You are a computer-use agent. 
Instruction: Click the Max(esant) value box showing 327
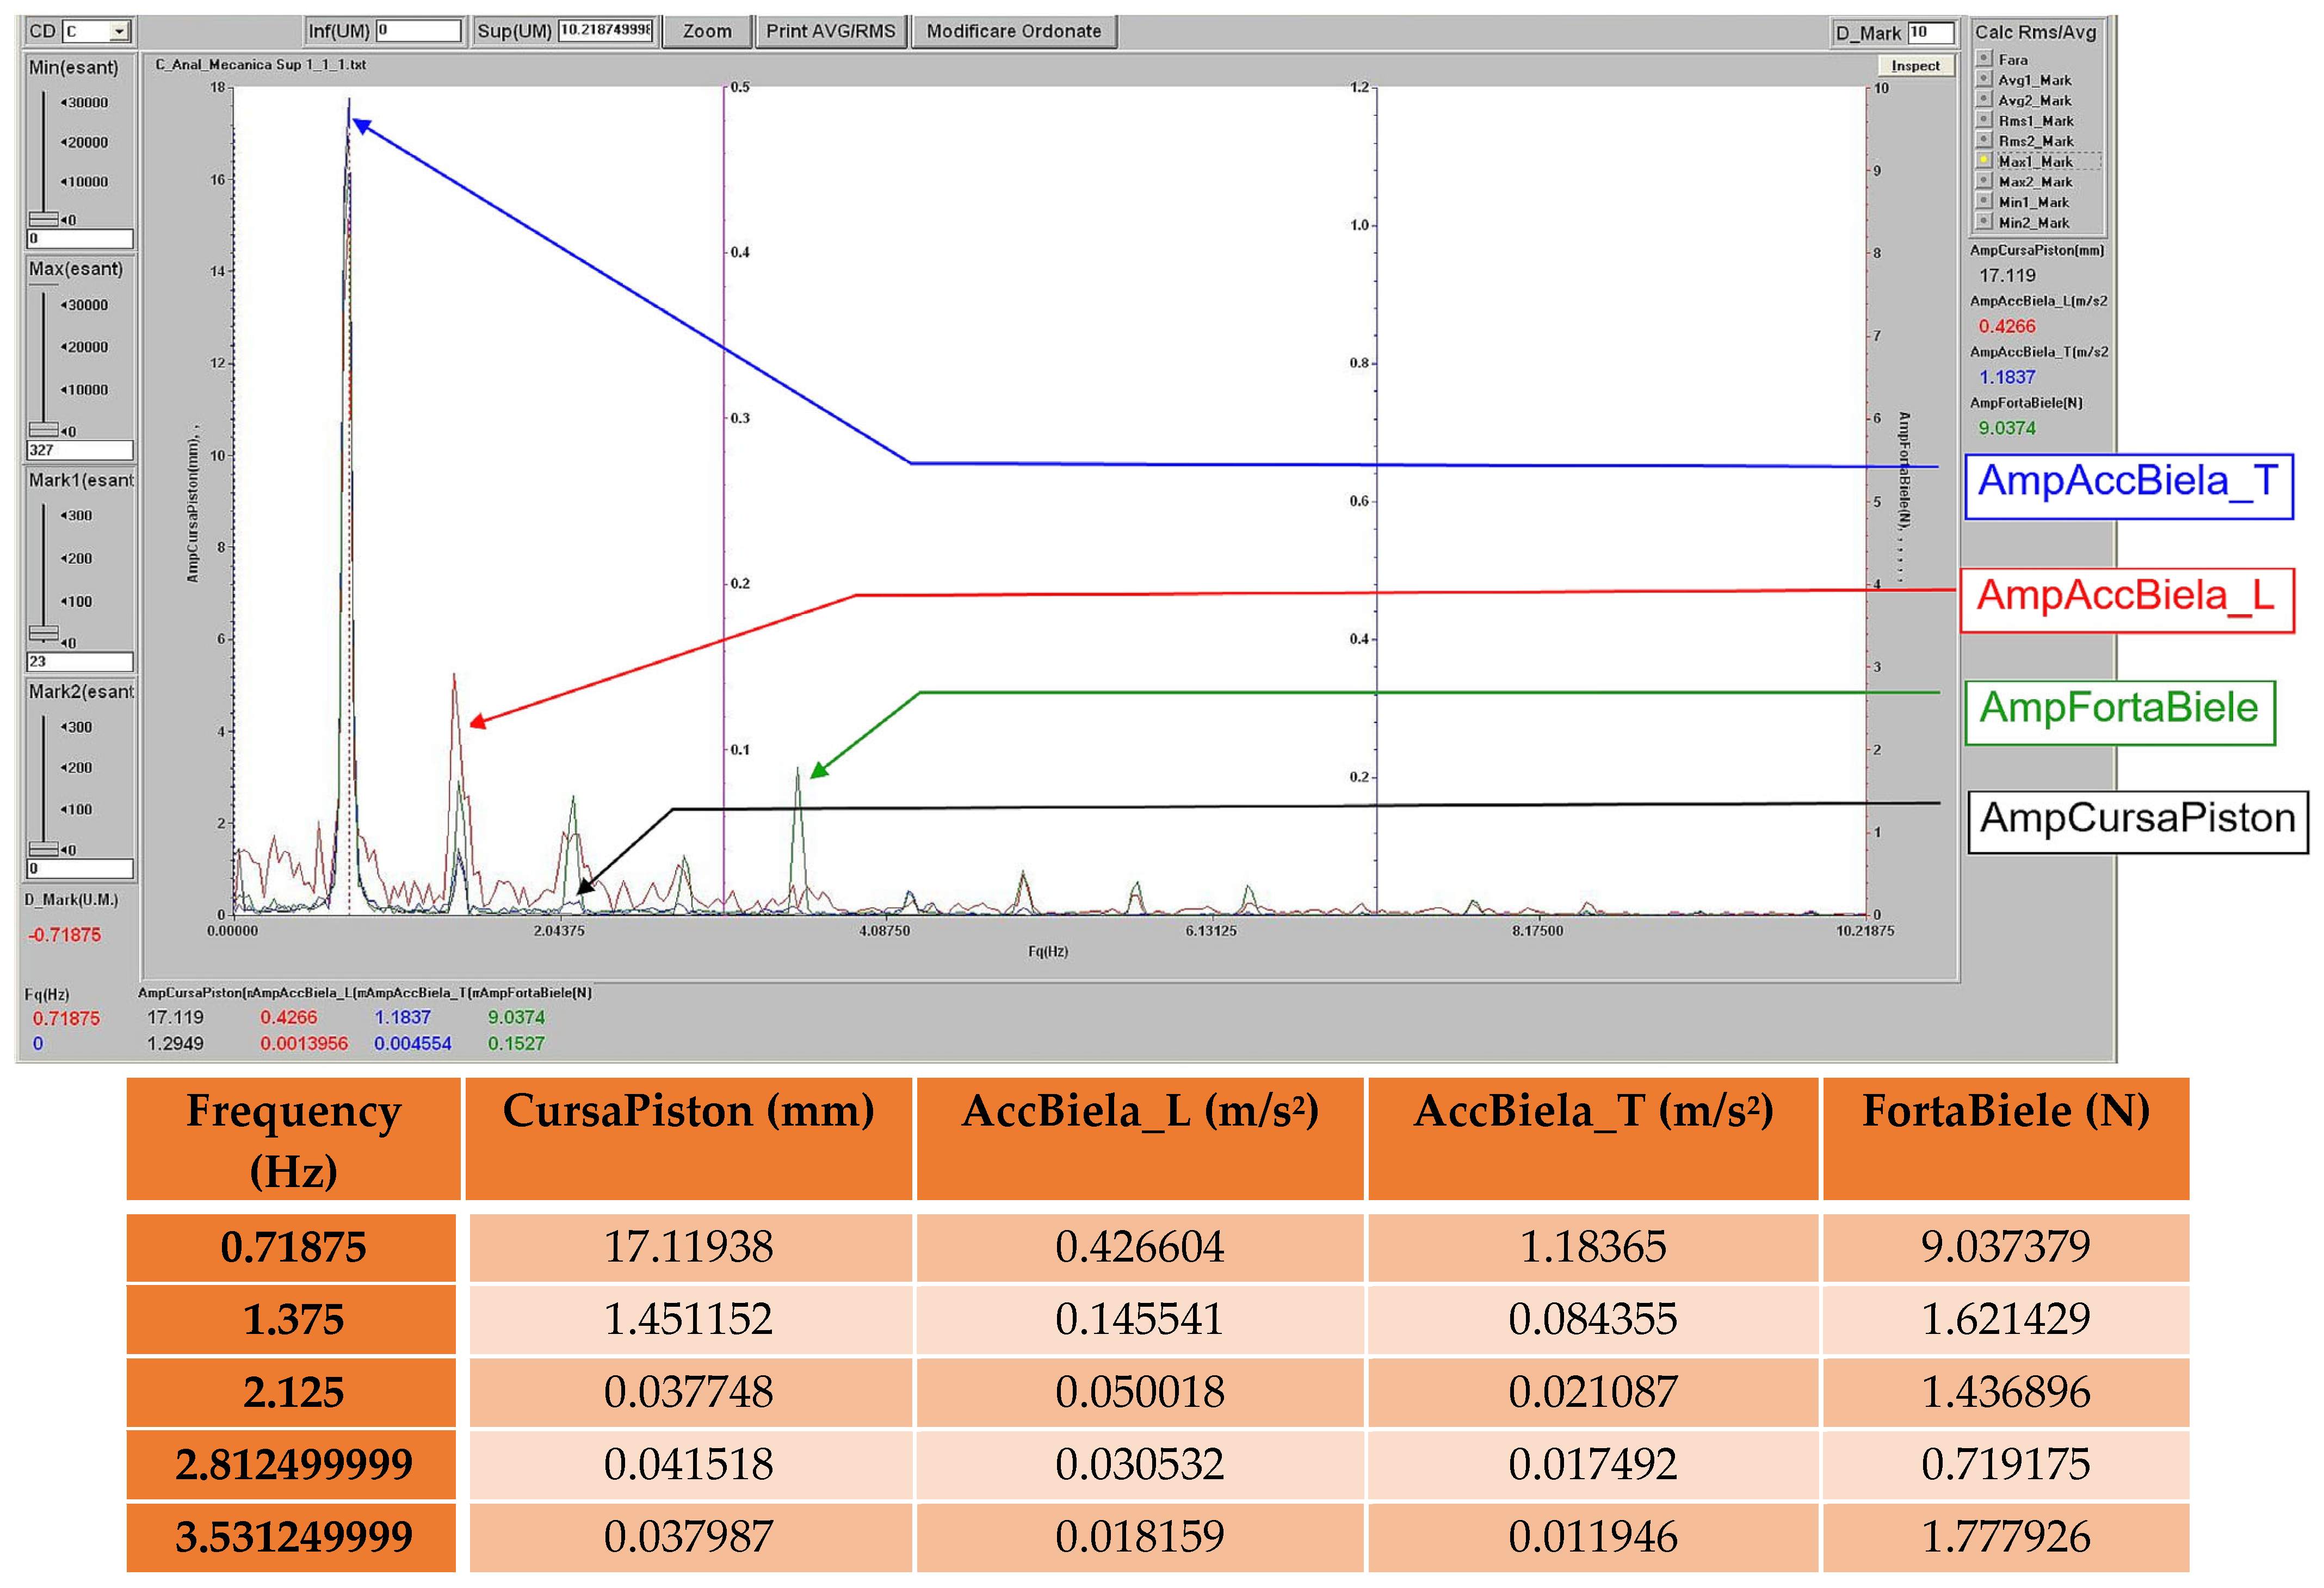tap(80, 450)
